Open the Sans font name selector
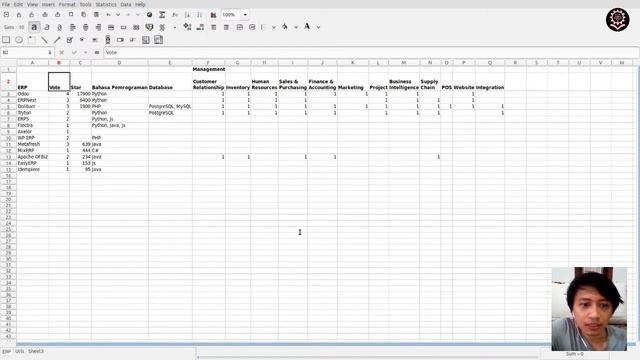 tap(9, 27)
